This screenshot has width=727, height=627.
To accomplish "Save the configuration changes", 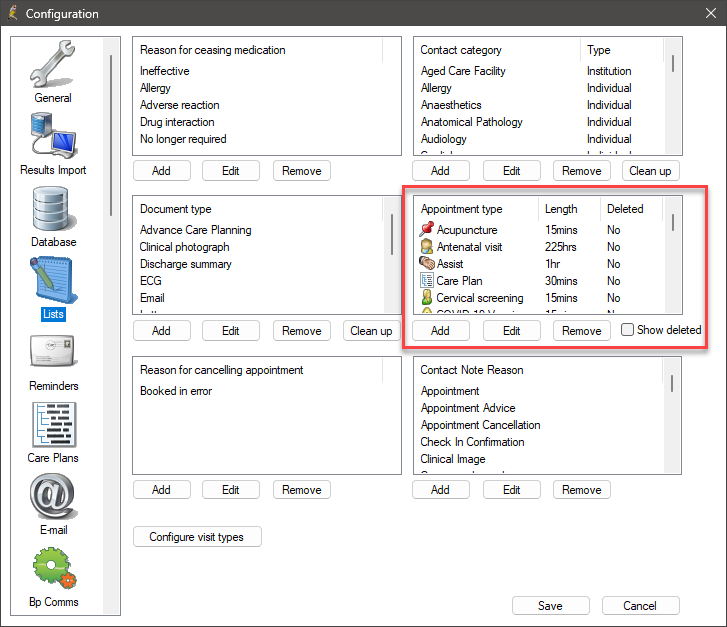I will (x=550, y=606).
